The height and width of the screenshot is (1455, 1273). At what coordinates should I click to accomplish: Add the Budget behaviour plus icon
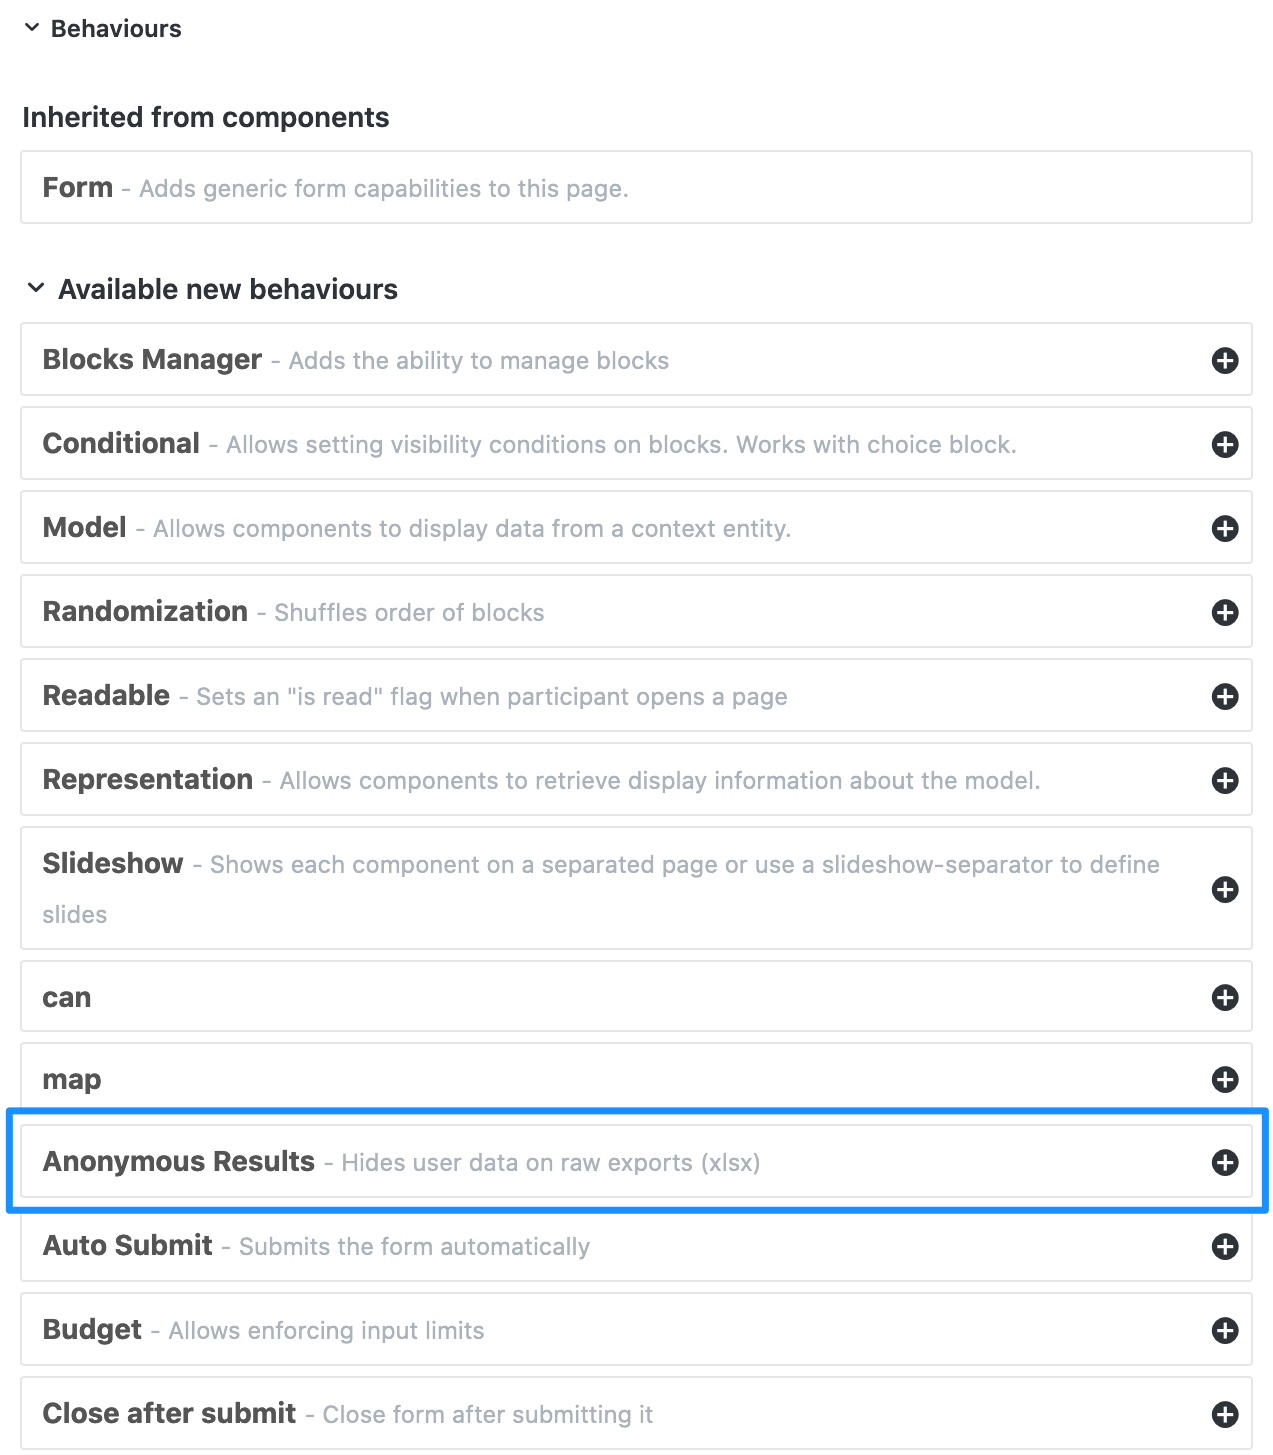[x=1225, y=1330]
